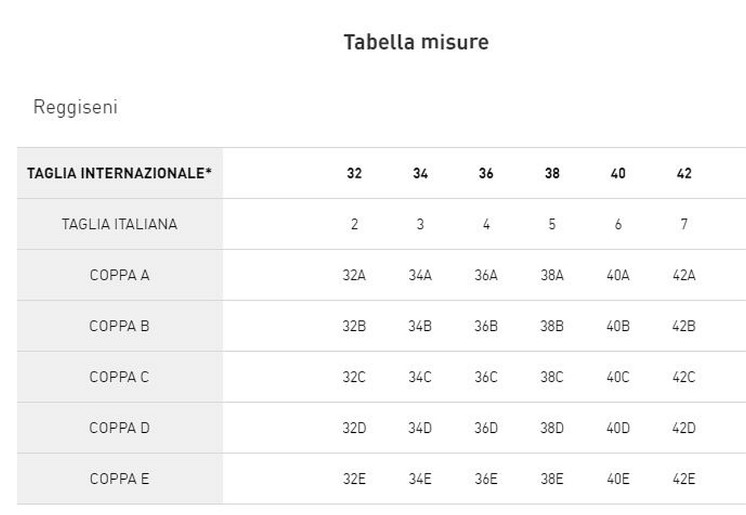Click the COPPA E row label
The image size is (746, 515).
click(x=119, y=479)
